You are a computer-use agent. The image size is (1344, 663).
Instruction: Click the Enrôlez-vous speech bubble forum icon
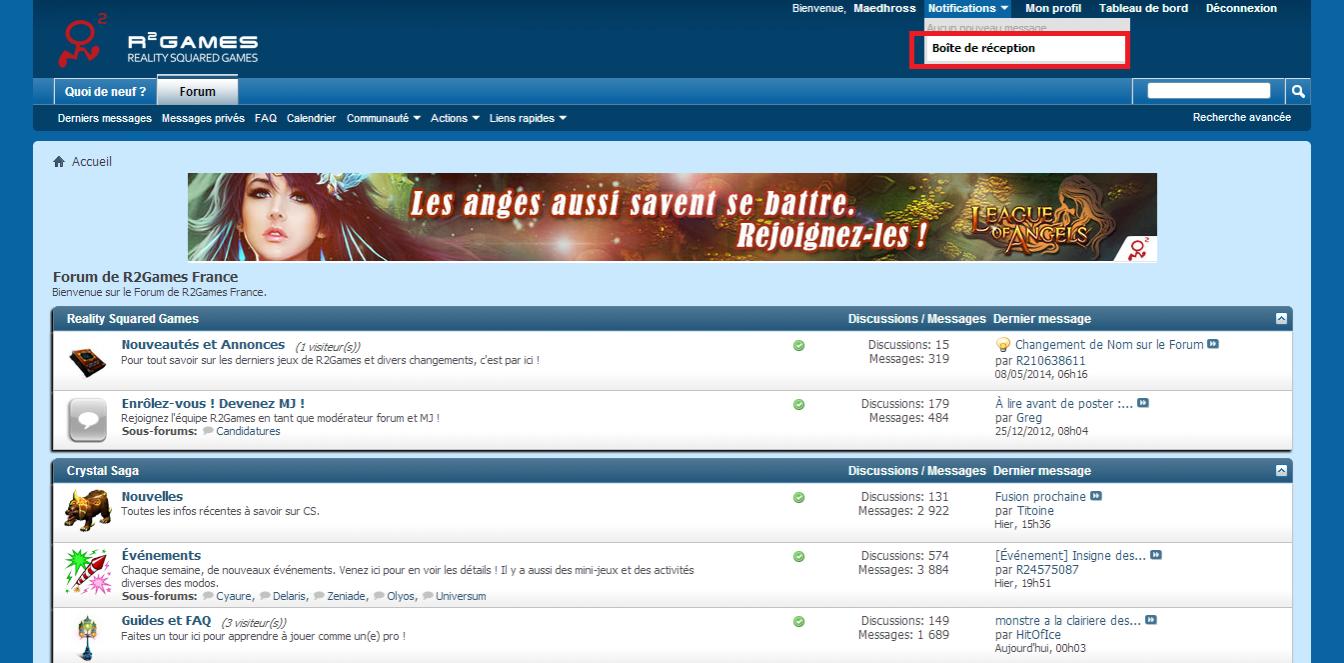point(87,419)
